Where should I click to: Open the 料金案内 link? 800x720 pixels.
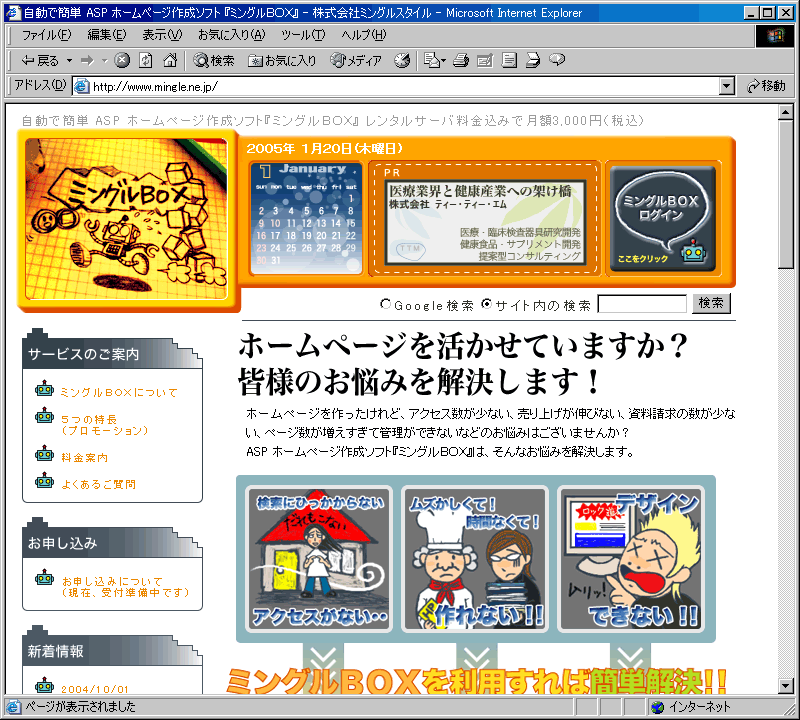tap(84, 458)
